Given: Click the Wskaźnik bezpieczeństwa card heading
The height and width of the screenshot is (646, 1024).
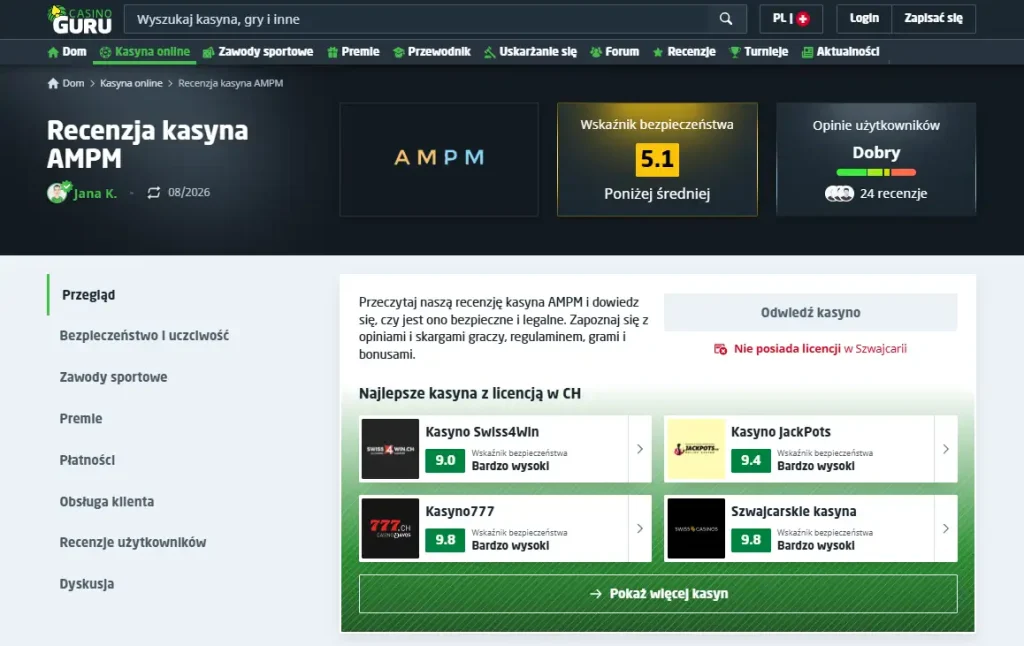Looking at the screenshot, I should (657, 125).
